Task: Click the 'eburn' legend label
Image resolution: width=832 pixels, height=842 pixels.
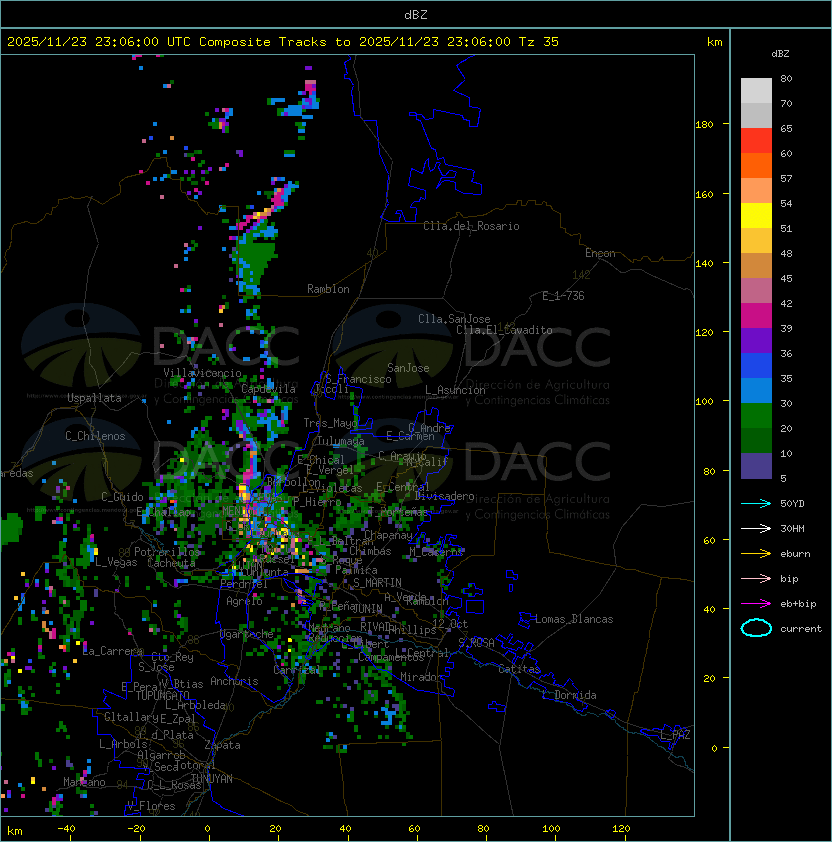Action: [x=795, y=554]
